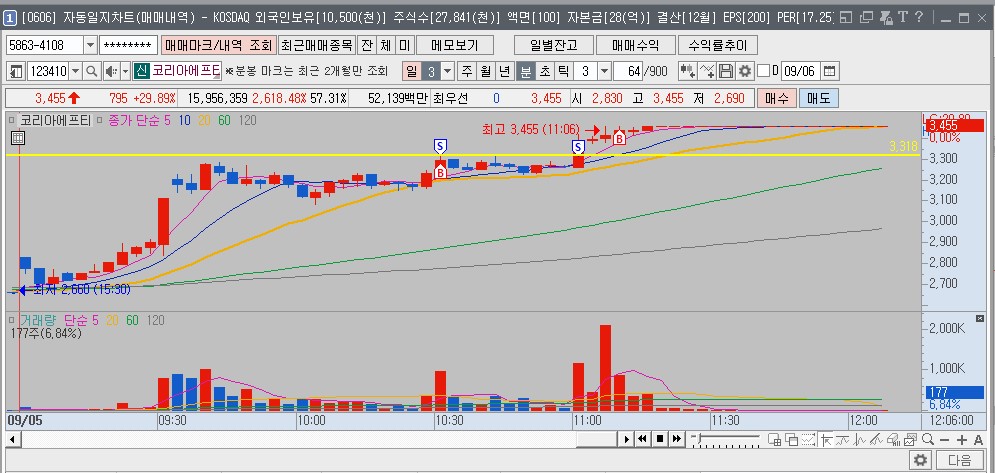The width and height of the screenshot is (995, 473).
Task: Toggle the 월 monthly period button
Action: point(485,71)
